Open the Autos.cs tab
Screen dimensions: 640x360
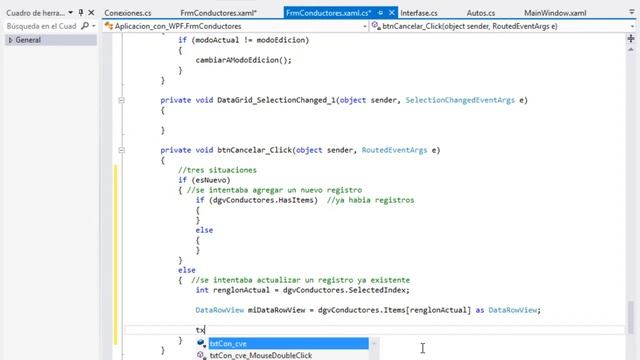click(x=480, y=13)
